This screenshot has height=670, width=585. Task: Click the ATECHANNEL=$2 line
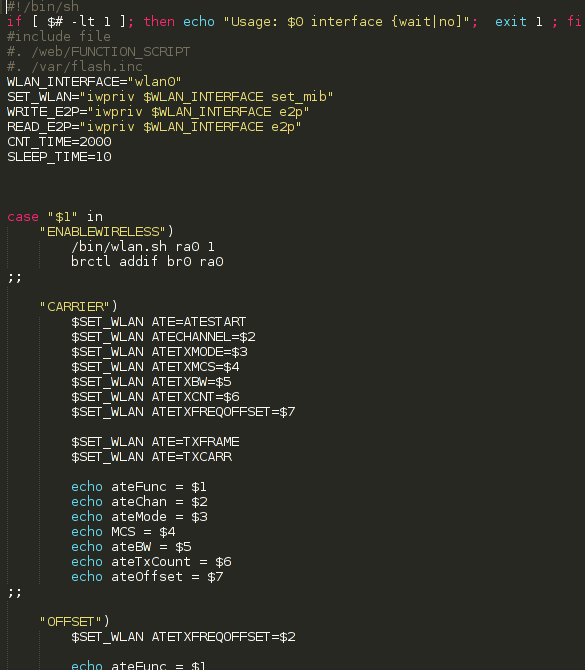[x=163, y=337]
